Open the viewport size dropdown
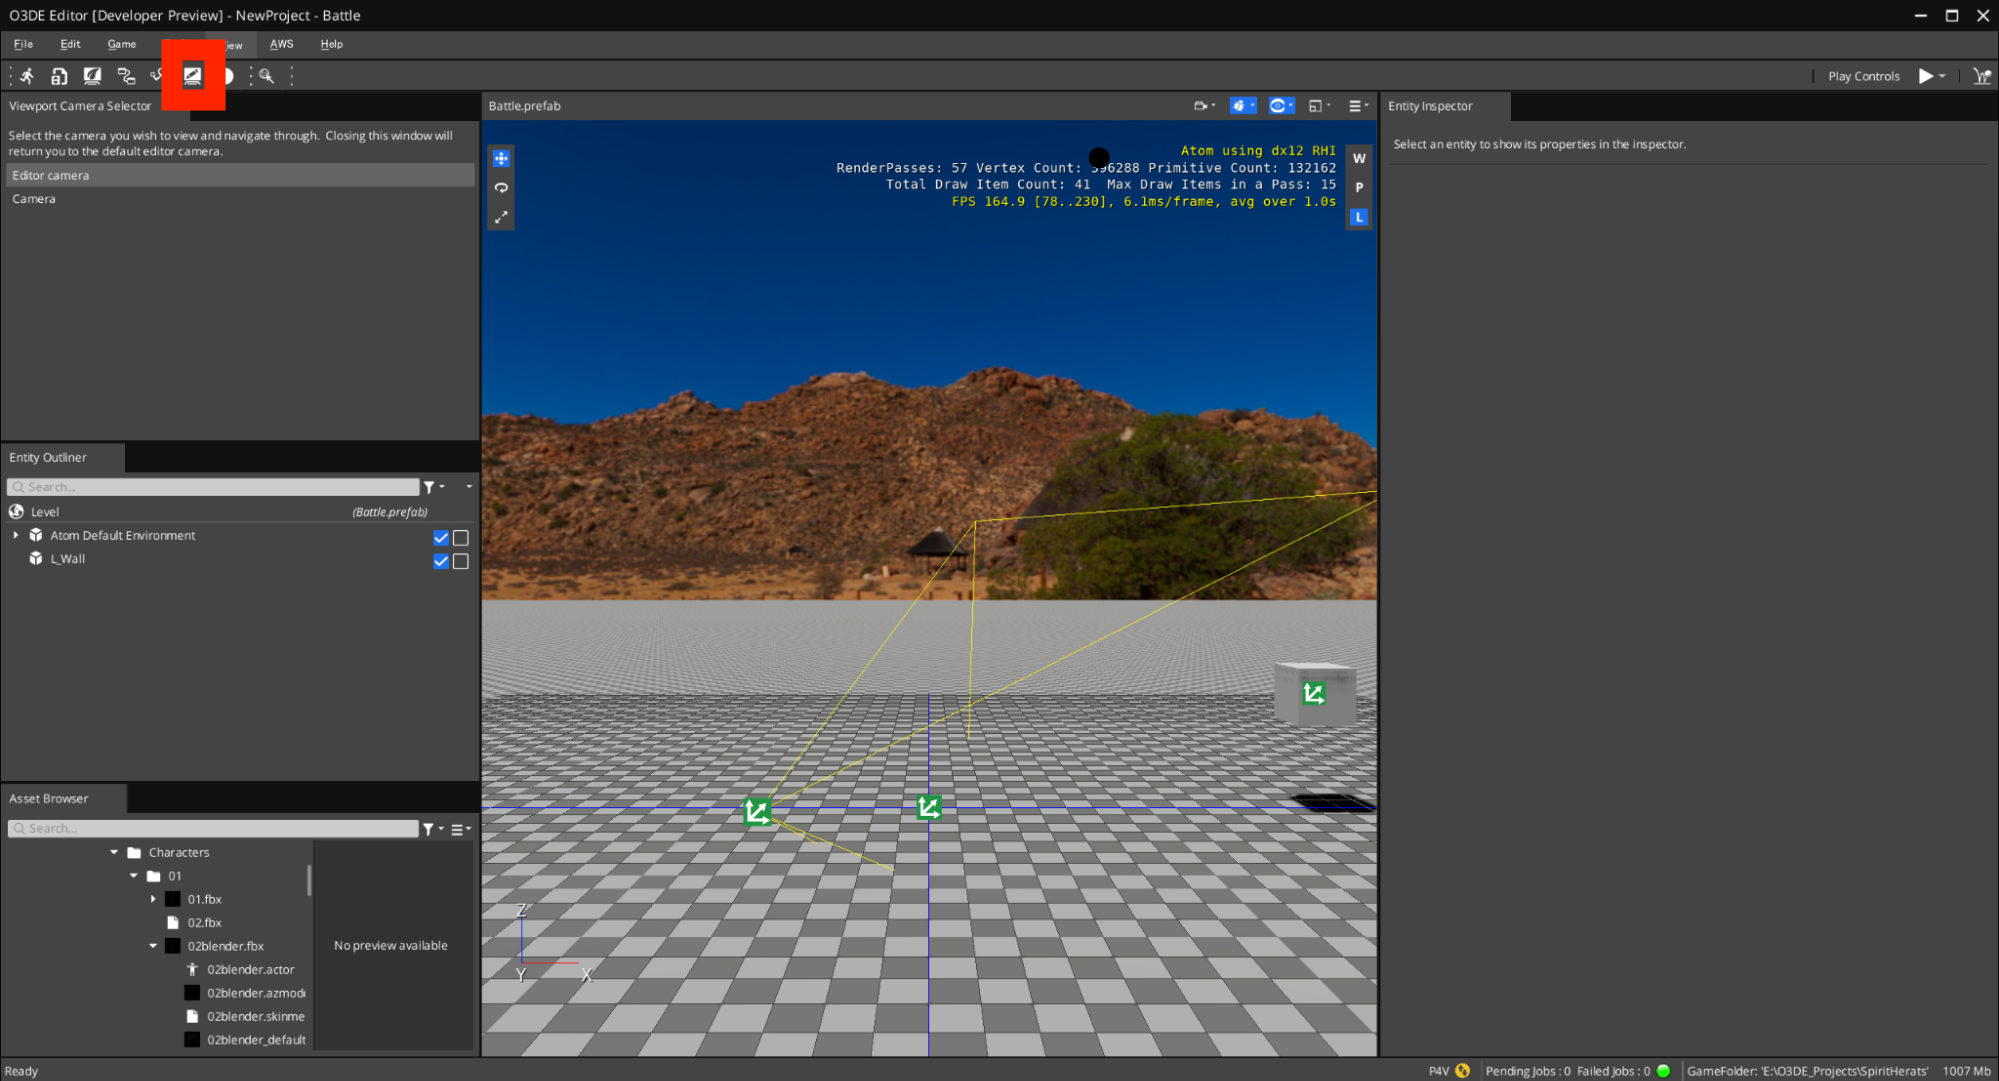This screenshot has width=1999, height=1081. click(x=1320, y=106)
